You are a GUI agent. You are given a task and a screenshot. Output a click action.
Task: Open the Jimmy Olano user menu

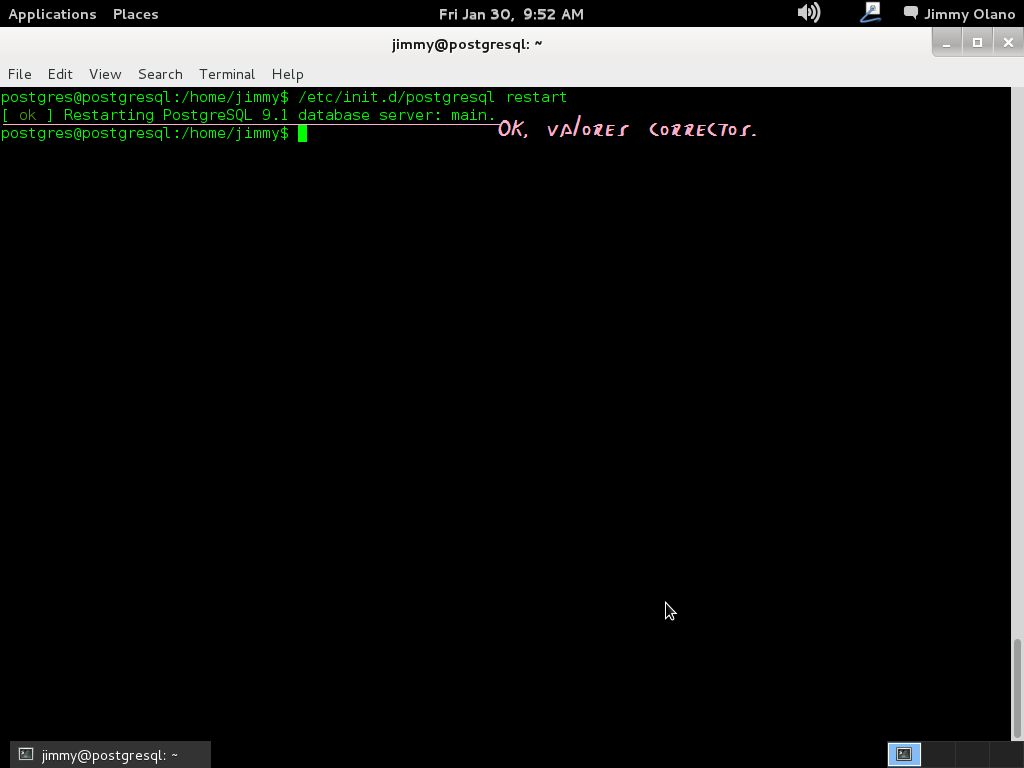[x=969, y=14]
